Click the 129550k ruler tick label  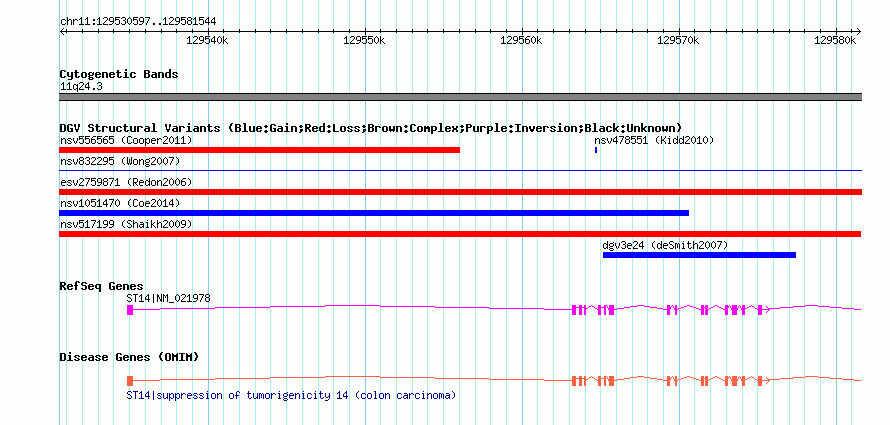point(364,40)
